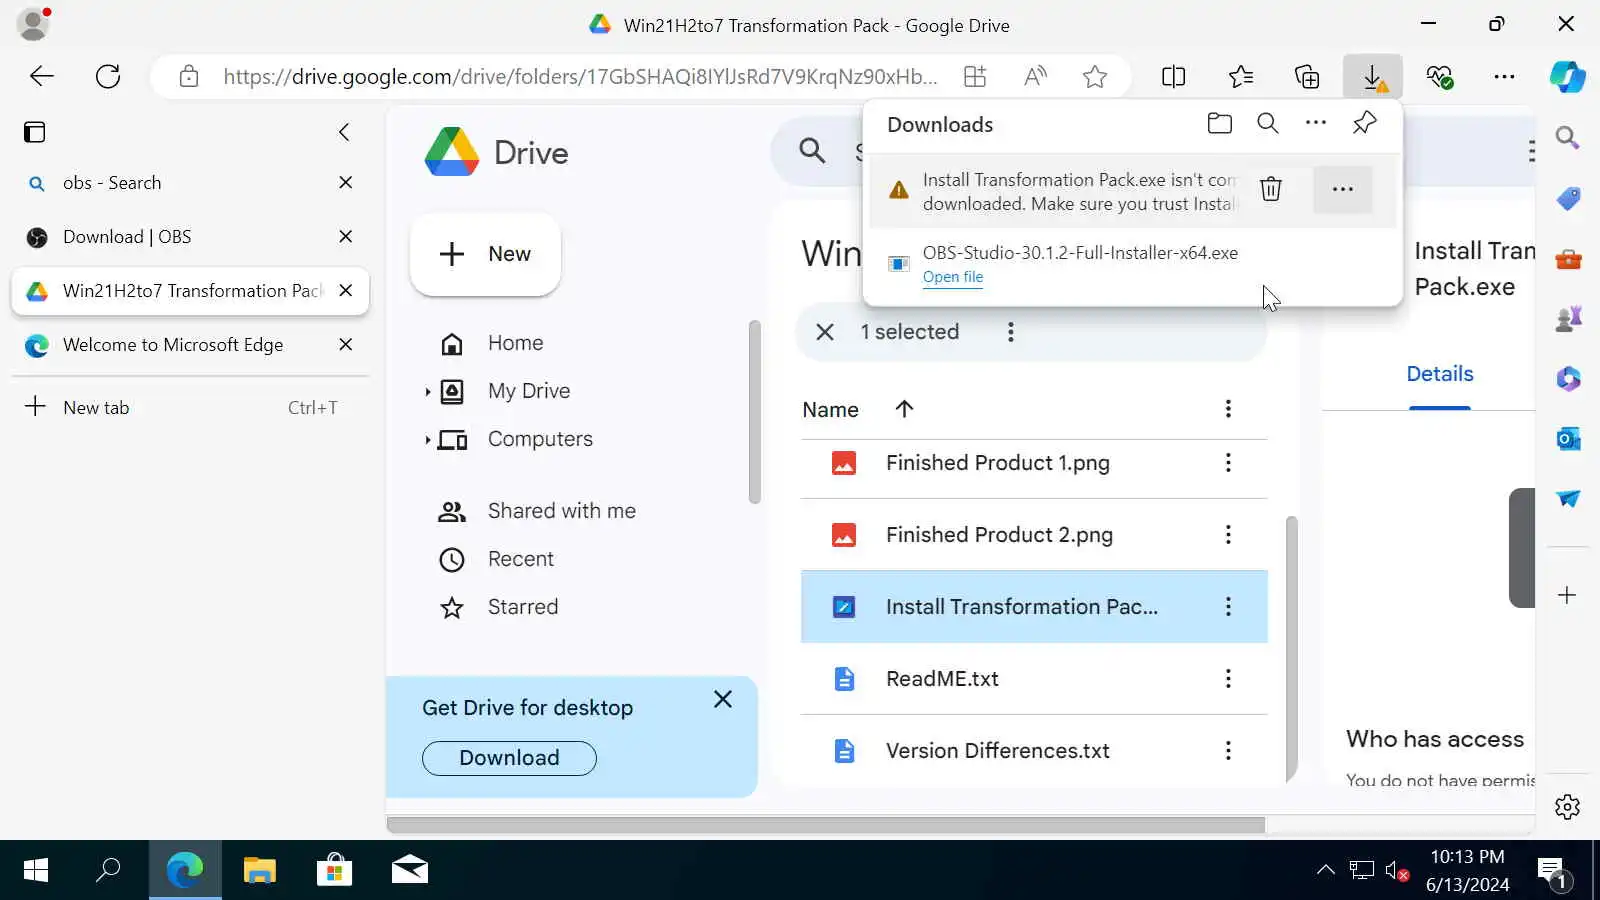Close the obs - Search tab
Viewport: 1600px width, 900px height.
tap(346, 183)
